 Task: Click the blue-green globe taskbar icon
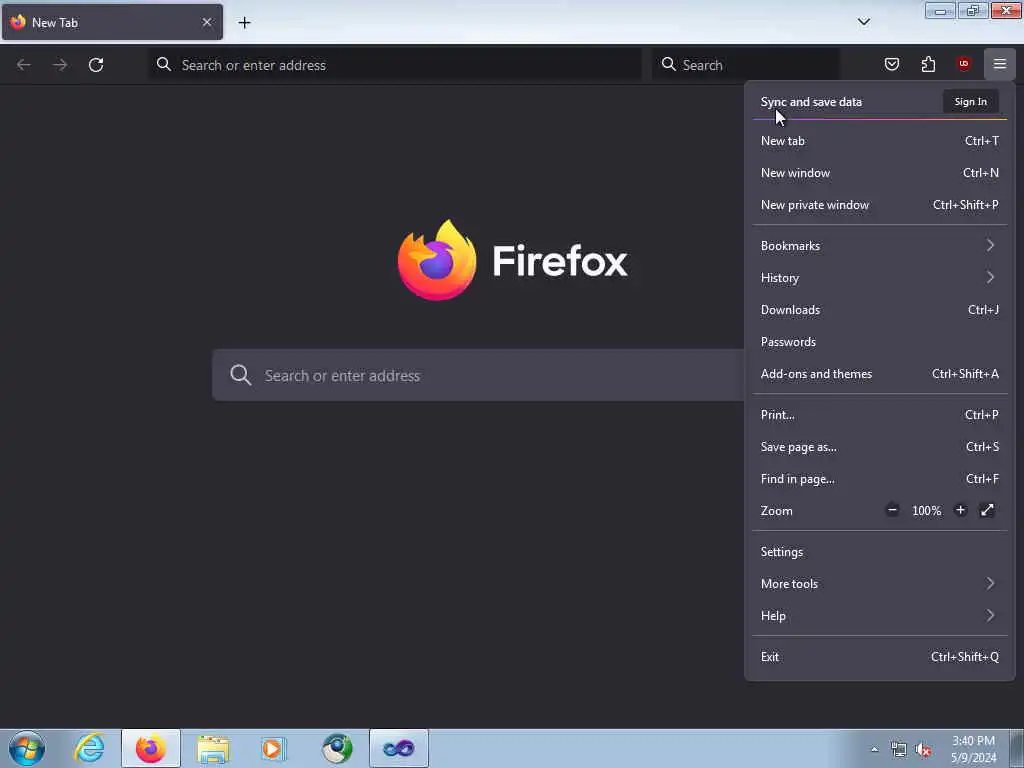(x=337, y=748)
